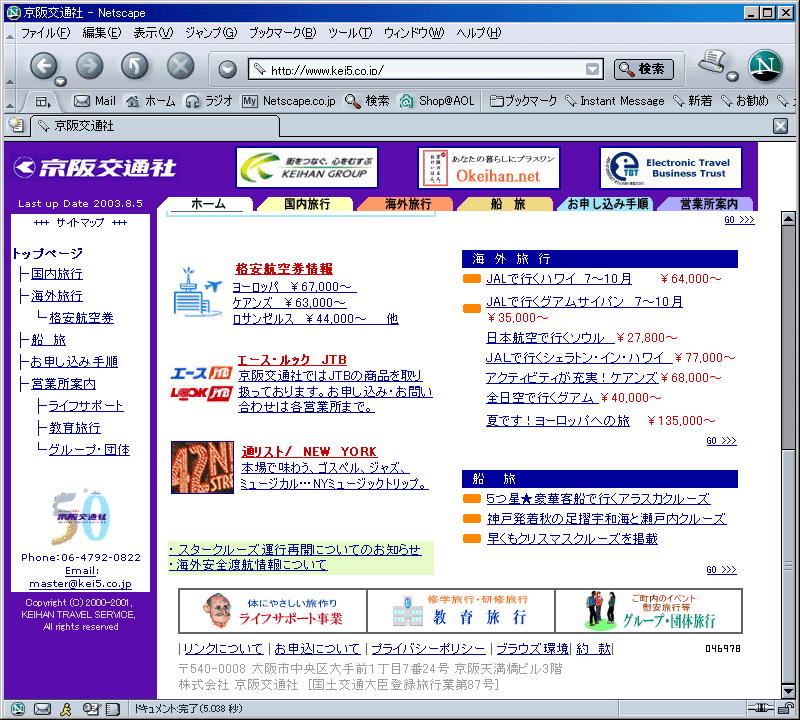The height and width of the screenshot is (720, 800).
Task: Open the Back button history dropdown arrow
Action: pos(61,82)
